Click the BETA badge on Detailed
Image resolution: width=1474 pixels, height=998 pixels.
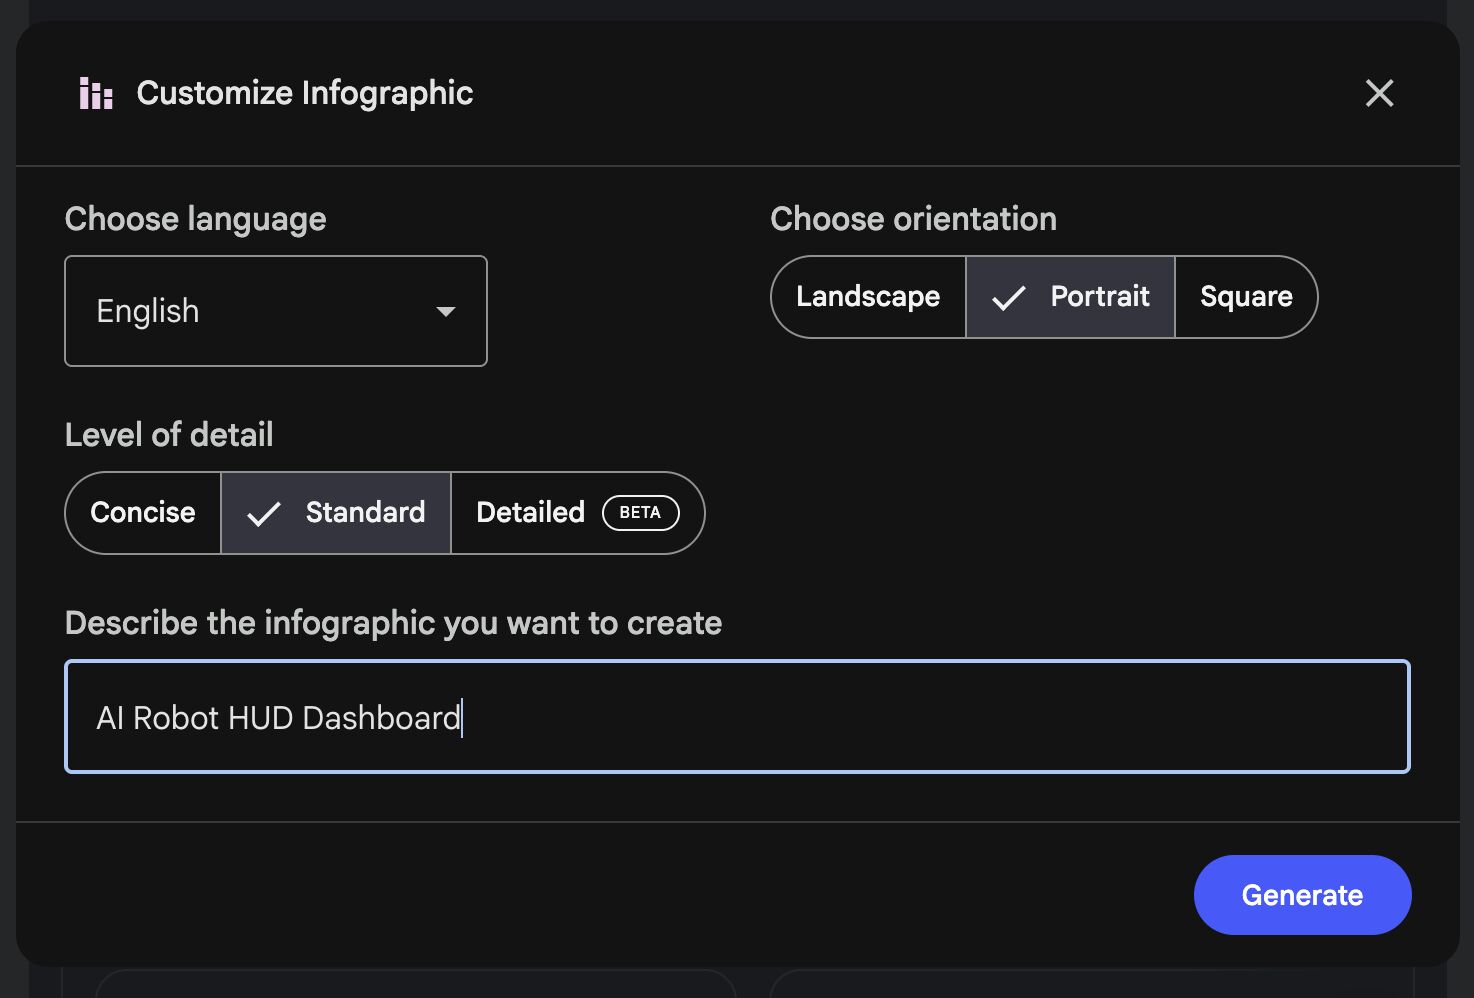pyautogui.click(x=640, y=513)
